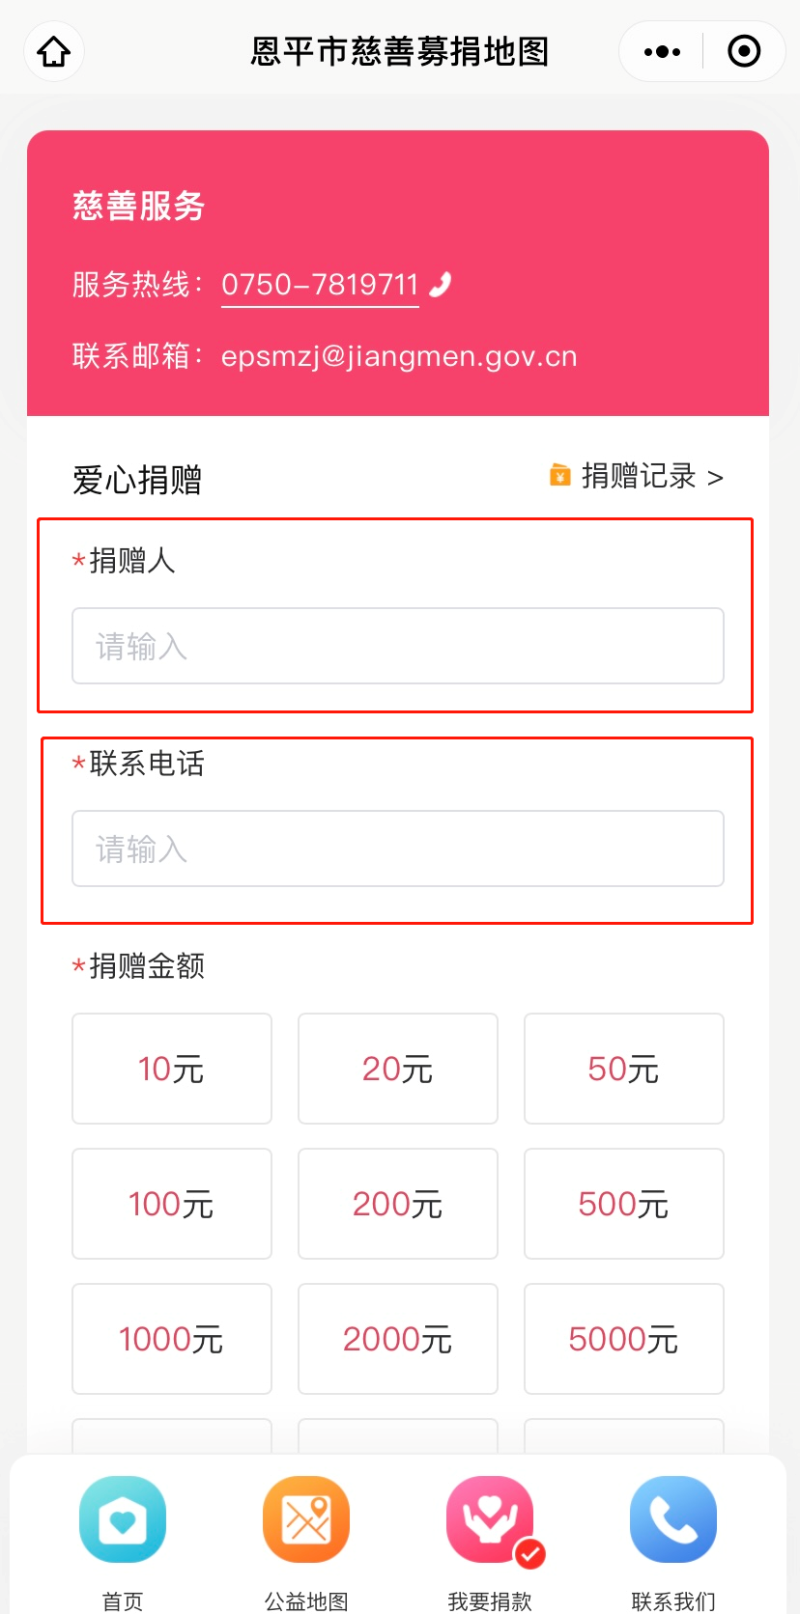
Task: Expand 捐赠记录 via its chevron arrow
Action: [716, 477]
